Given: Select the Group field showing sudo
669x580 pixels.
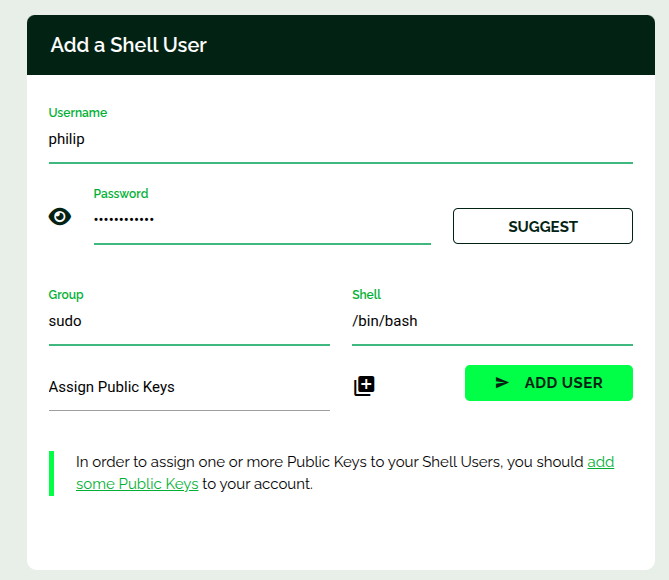Looking at the screenshot, I should [x=188, y=322].
